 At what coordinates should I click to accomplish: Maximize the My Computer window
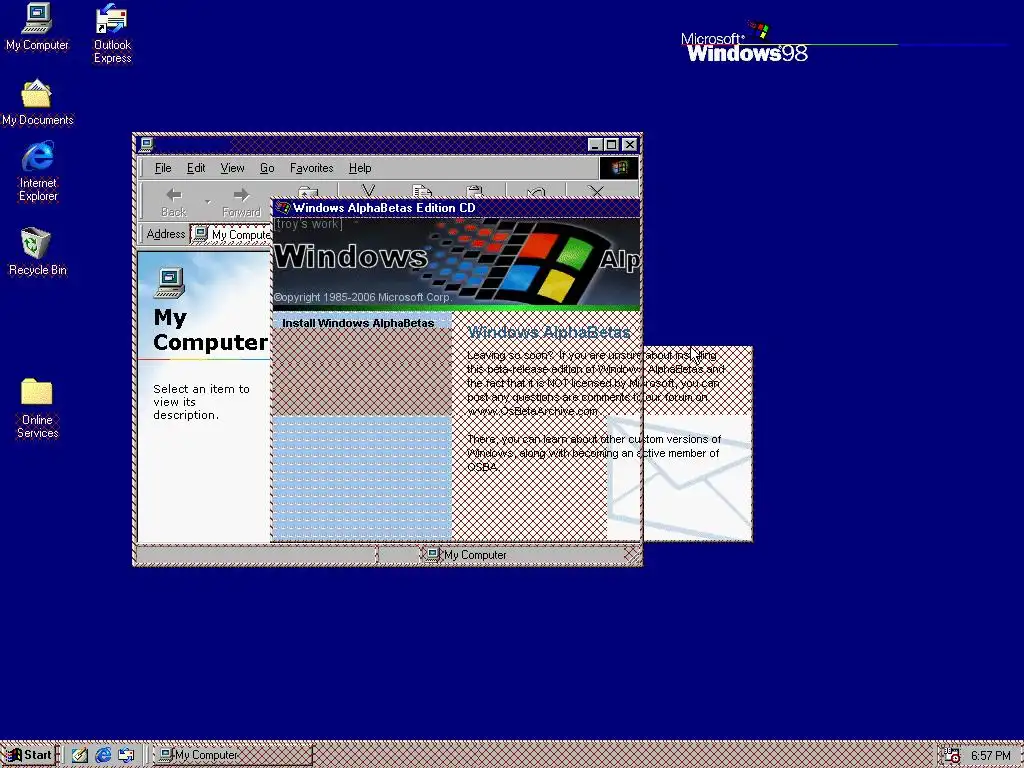611,144
